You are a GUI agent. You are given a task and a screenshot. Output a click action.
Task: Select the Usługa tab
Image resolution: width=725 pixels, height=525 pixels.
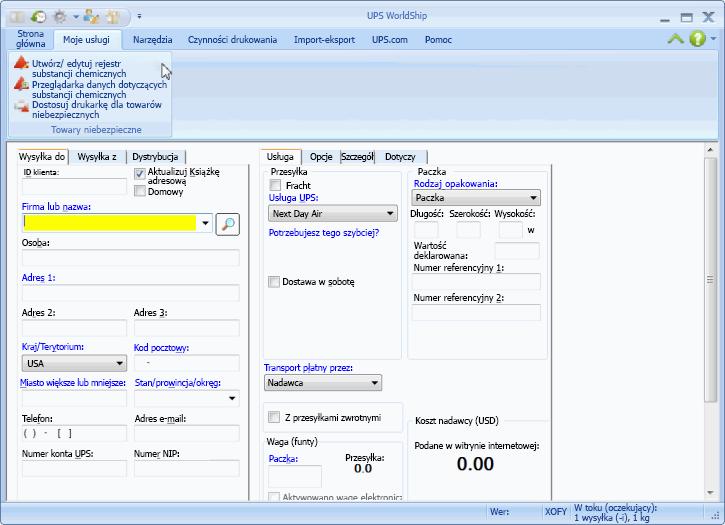point(280,156)
